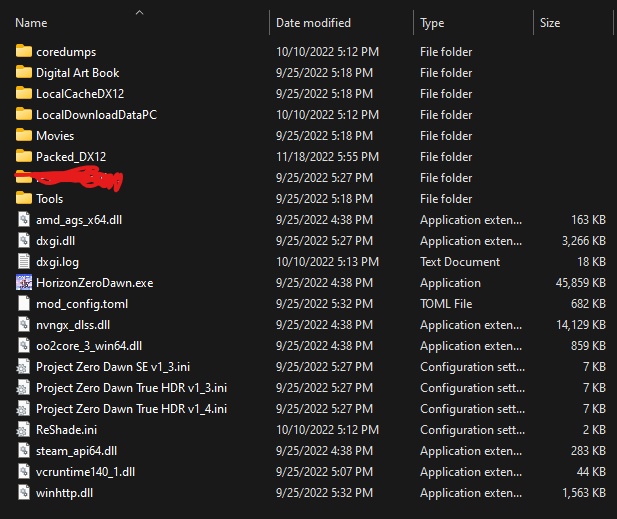Select Project Zero Dawn True HDR v1_4.ini
This screenshot has width=617, height=519.
click(x=131, y=409)
